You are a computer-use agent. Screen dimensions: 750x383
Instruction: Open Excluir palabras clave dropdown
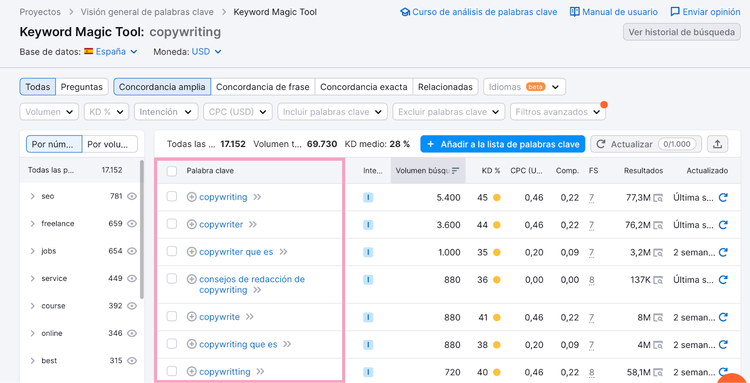pos(449,112)
